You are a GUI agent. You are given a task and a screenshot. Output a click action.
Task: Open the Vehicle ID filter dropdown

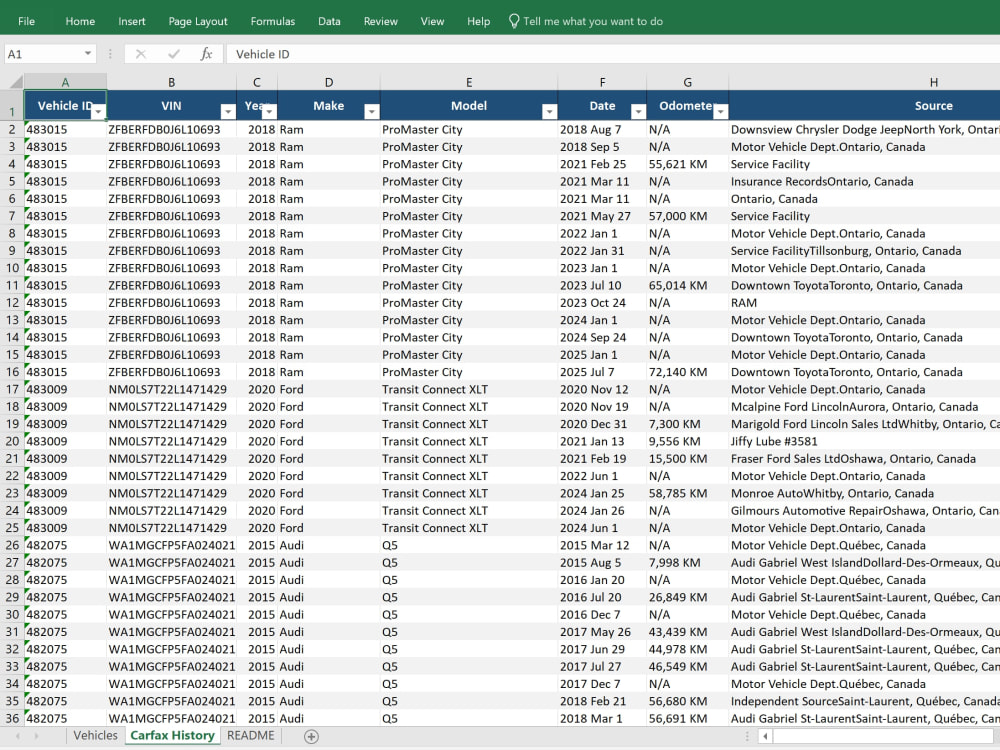click(98, 112)
